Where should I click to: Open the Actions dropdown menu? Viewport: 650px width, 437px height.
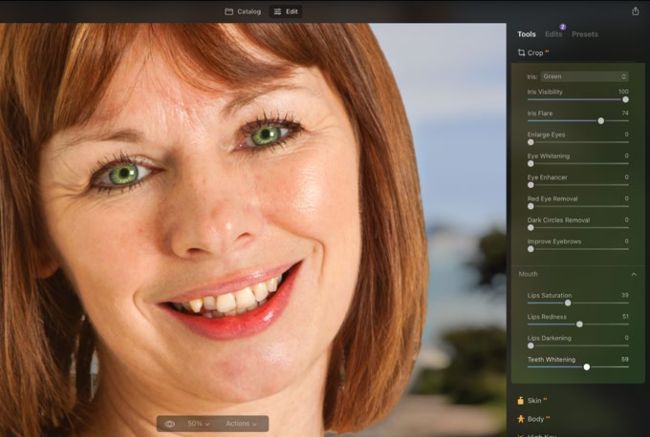click(241, 424)
